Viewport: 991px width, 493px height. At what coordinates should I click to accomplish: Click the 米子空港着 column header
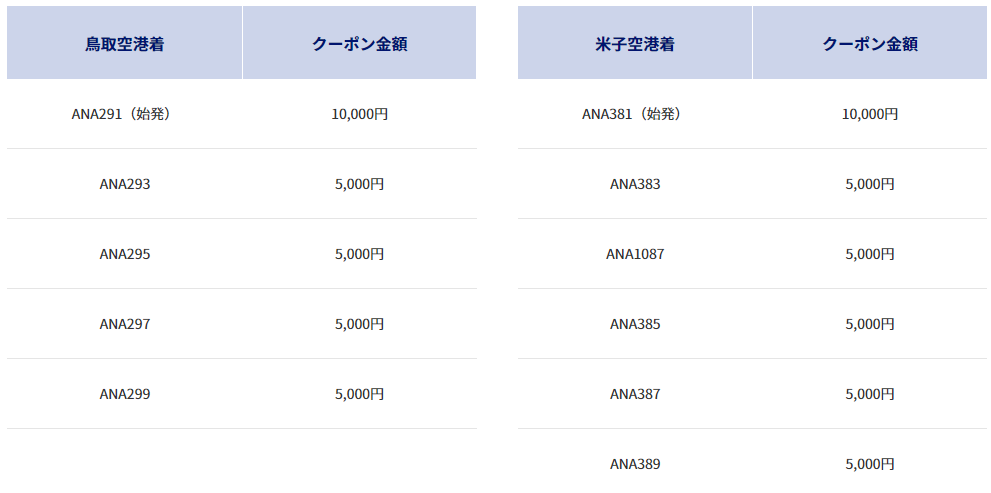635,43
